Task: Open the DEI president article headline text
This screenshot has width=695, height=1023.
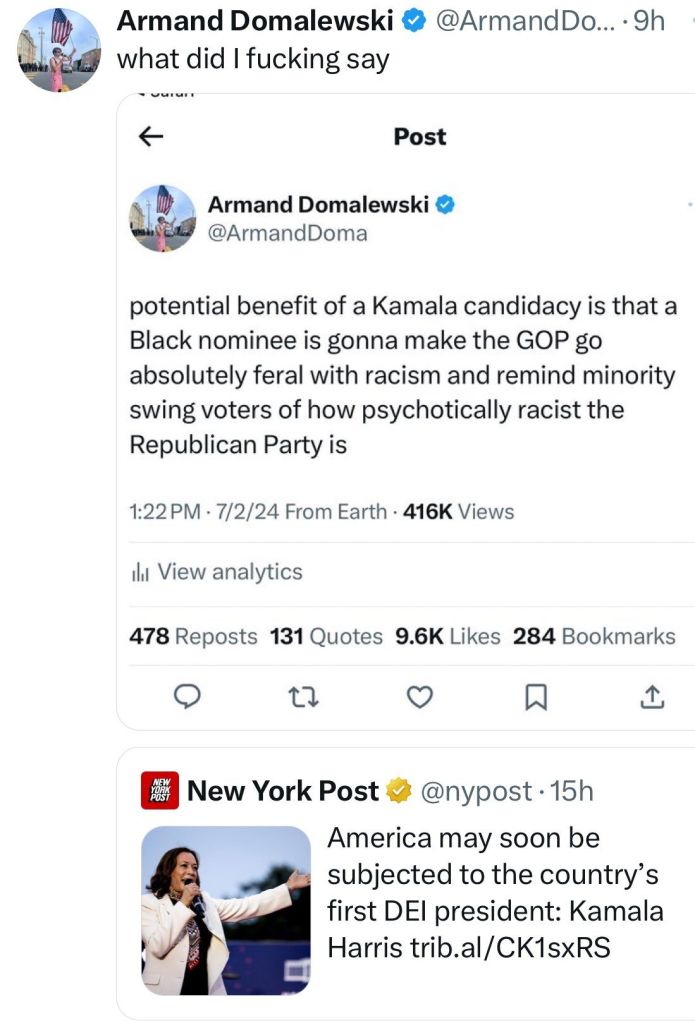Action: click(x=495, y=892)
